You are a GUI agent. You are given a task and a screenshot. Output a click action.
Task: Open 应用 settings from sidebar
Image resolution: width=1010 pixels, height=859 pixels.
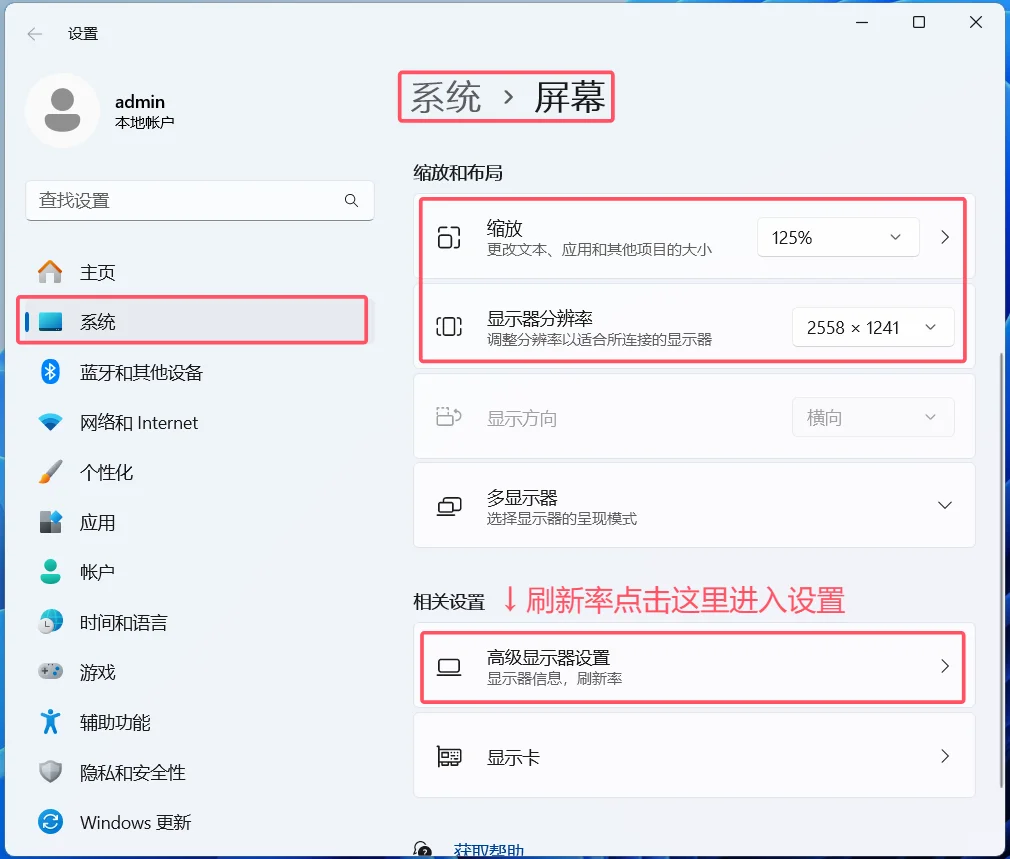(49, 522)
